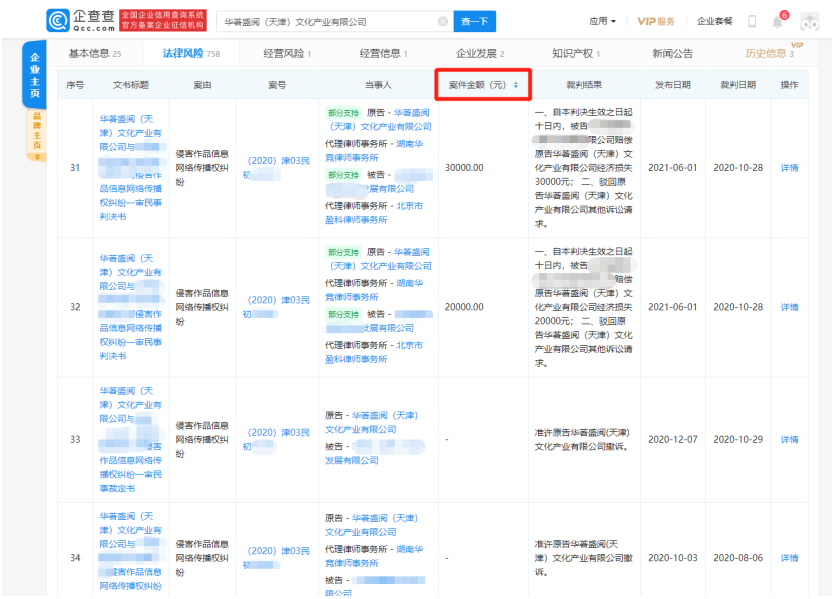Click 当事人 column header
This screenshot has height=599, width=835.
click(378, 85)
